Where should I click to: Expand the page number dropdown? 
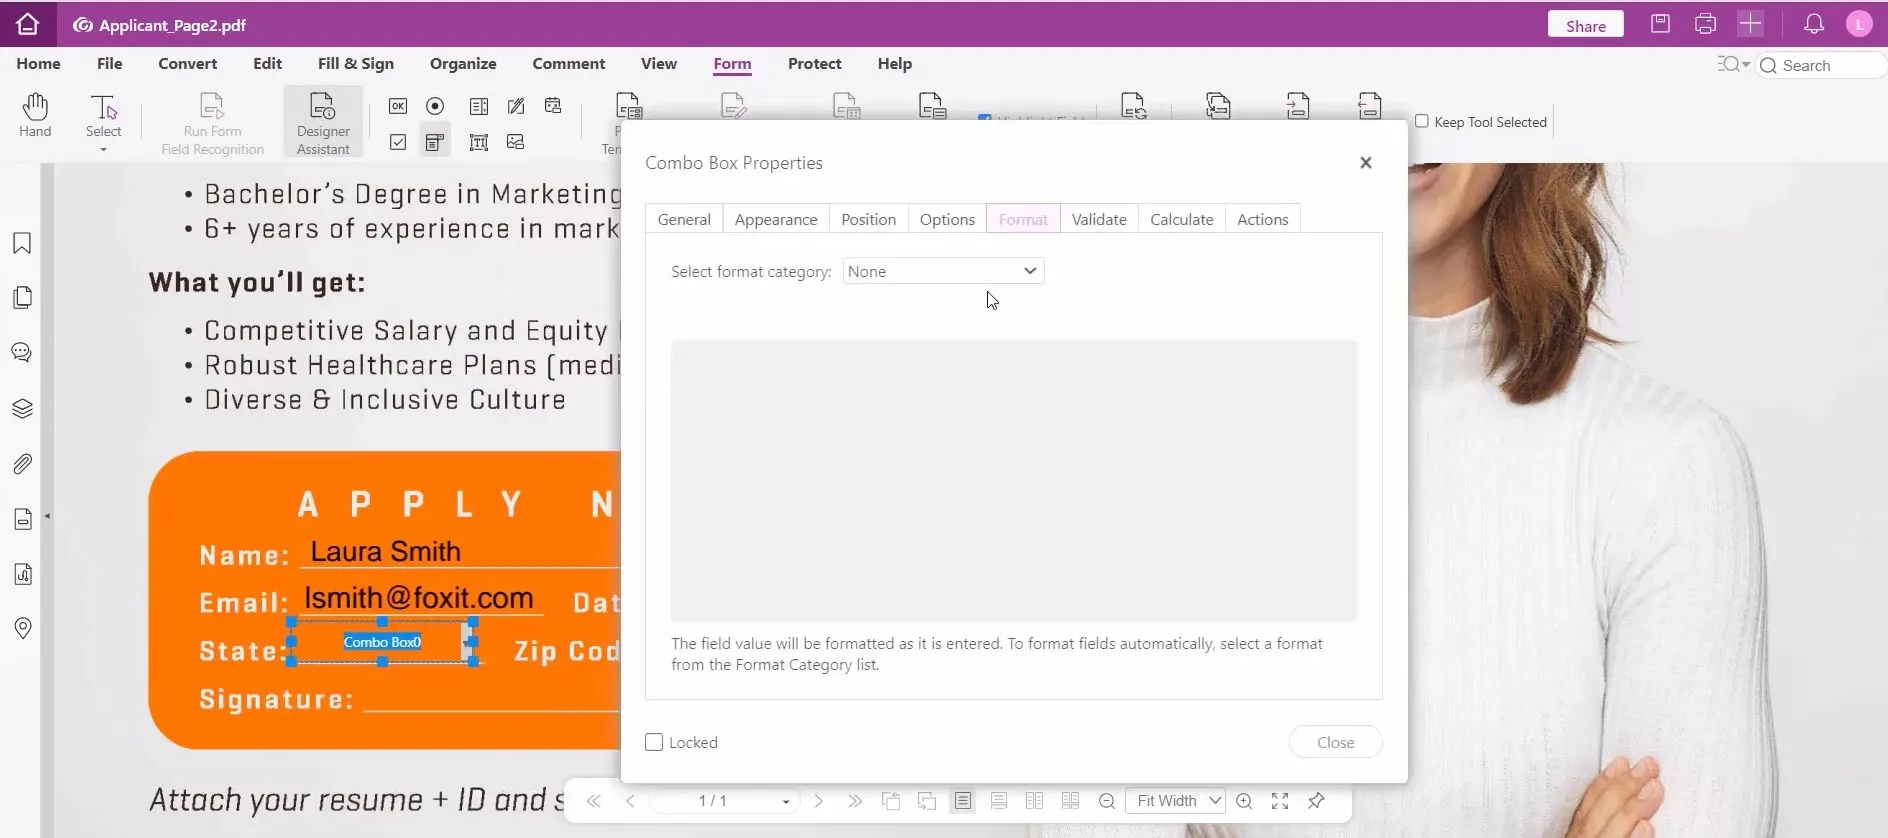pyautogui.click(x=786, y=802)
